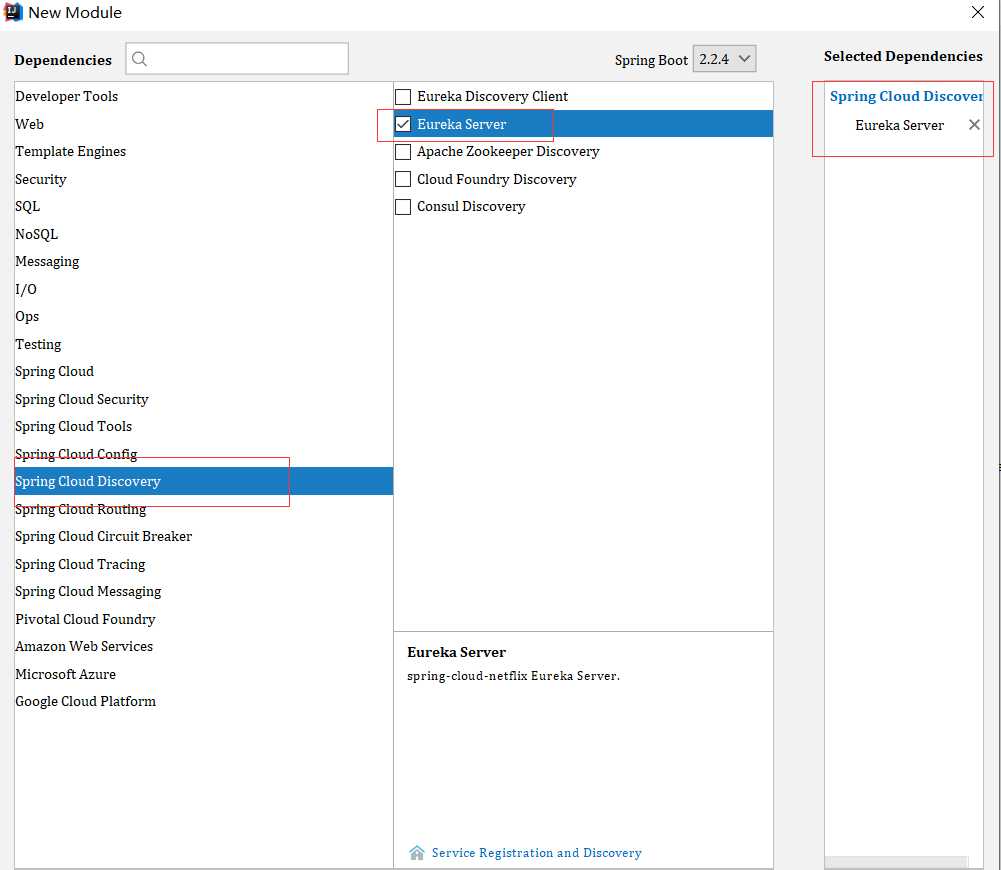Image resolution: width=1001 pixels, height=870 pixels.
Task: Select the SQL category
Action: point(204,206)
